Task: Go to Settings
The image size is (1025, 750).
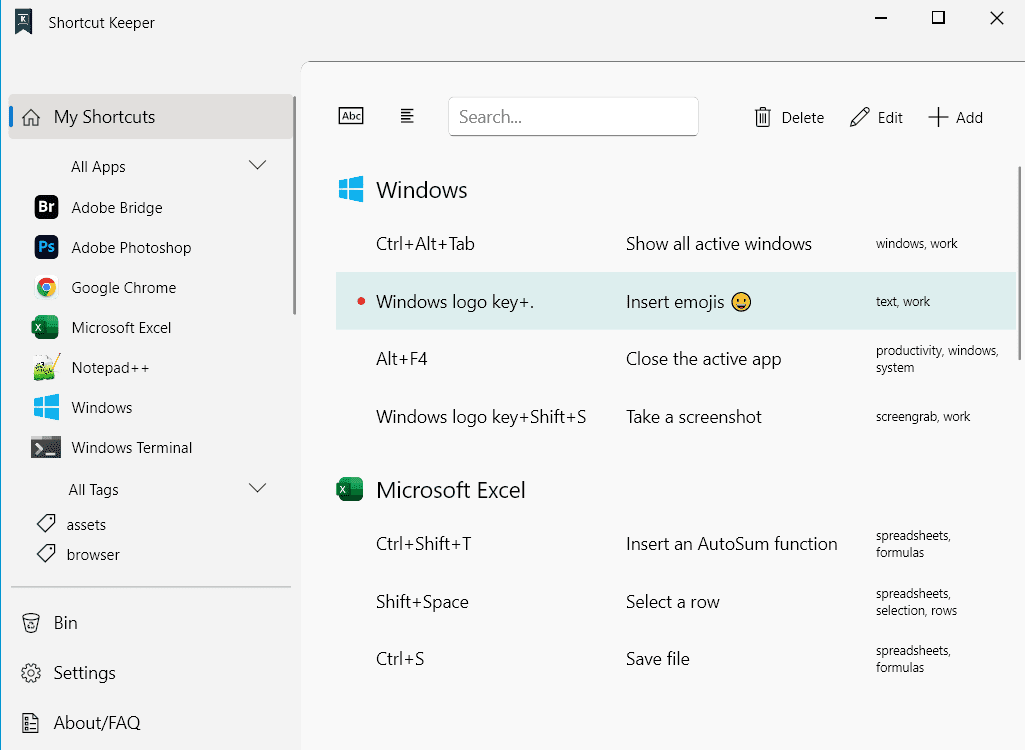Action: click(x=82, y=672)
